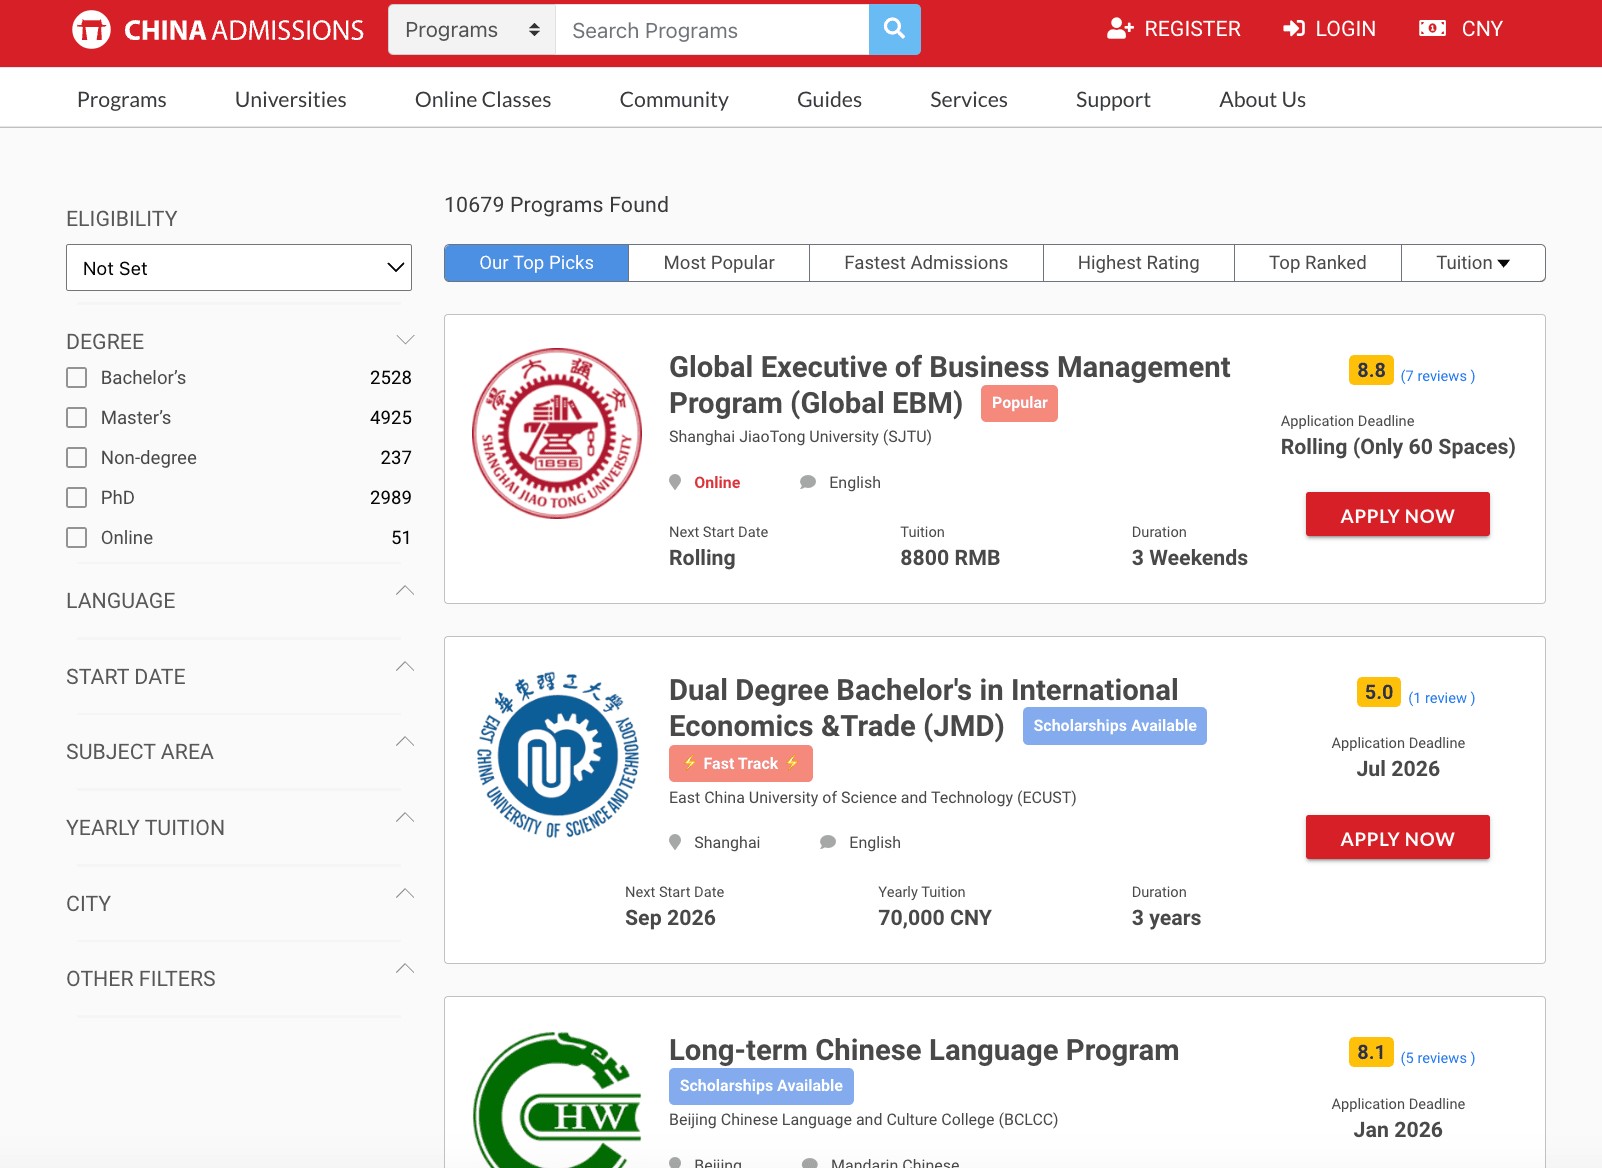Click the China Admissions logo icon
Screen dimensions: 1602x1168
tap(91, 30)
